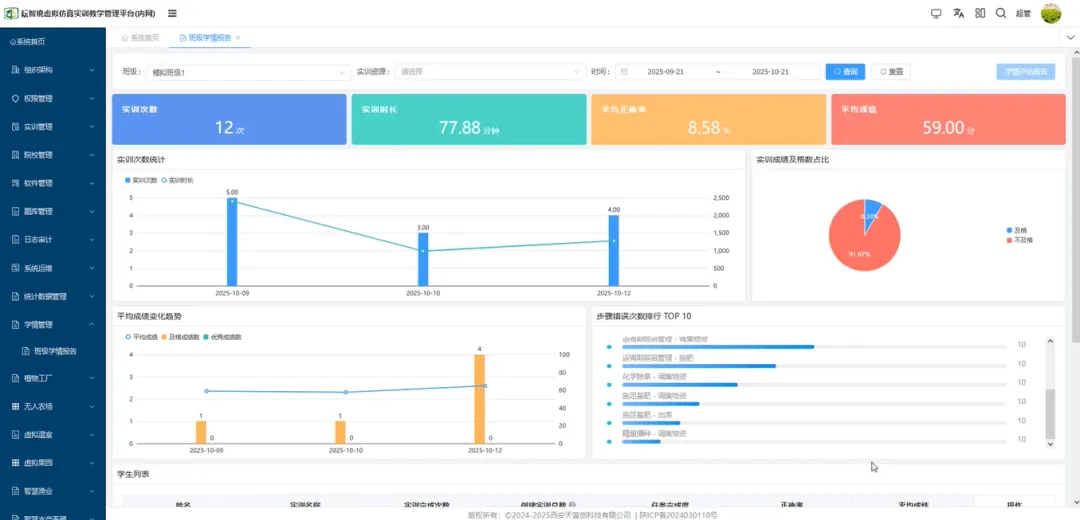The image size is (1080, 520).
Task: Click the red 不及格 pie chart slice
Action: click(x=862, y=240)
